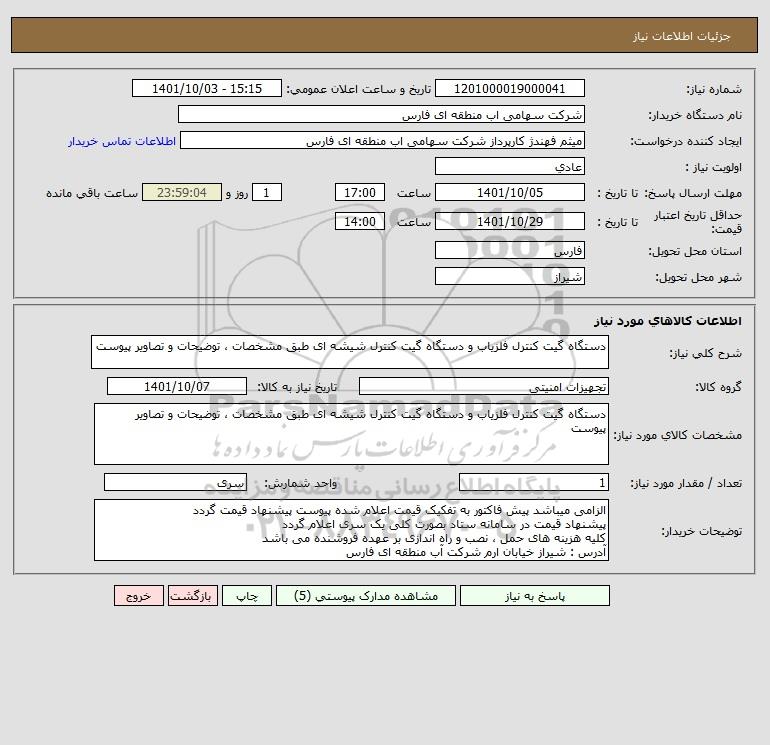Click the اطلاعات کالاهای مورد نیاز section heading

tap(668, 321)
